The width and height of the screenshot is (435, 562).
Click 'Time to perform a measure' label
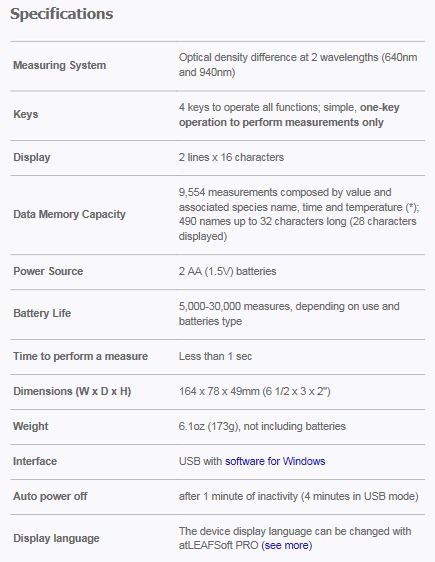coord(81,356)
